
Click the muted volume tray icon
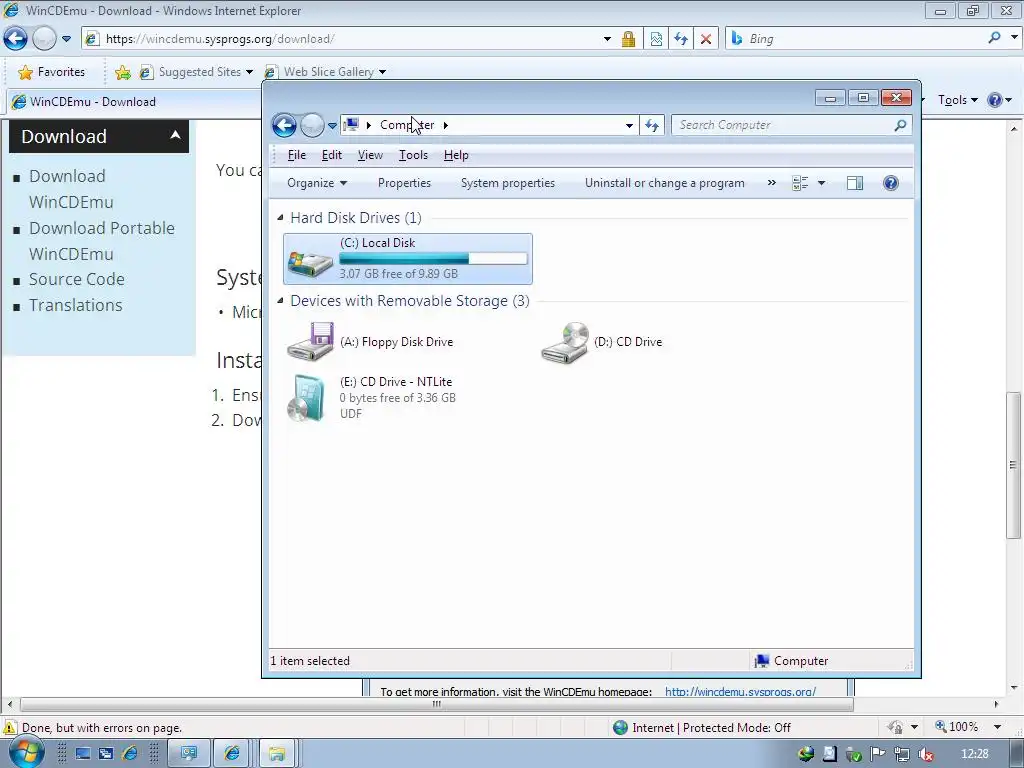click(925, 754)
